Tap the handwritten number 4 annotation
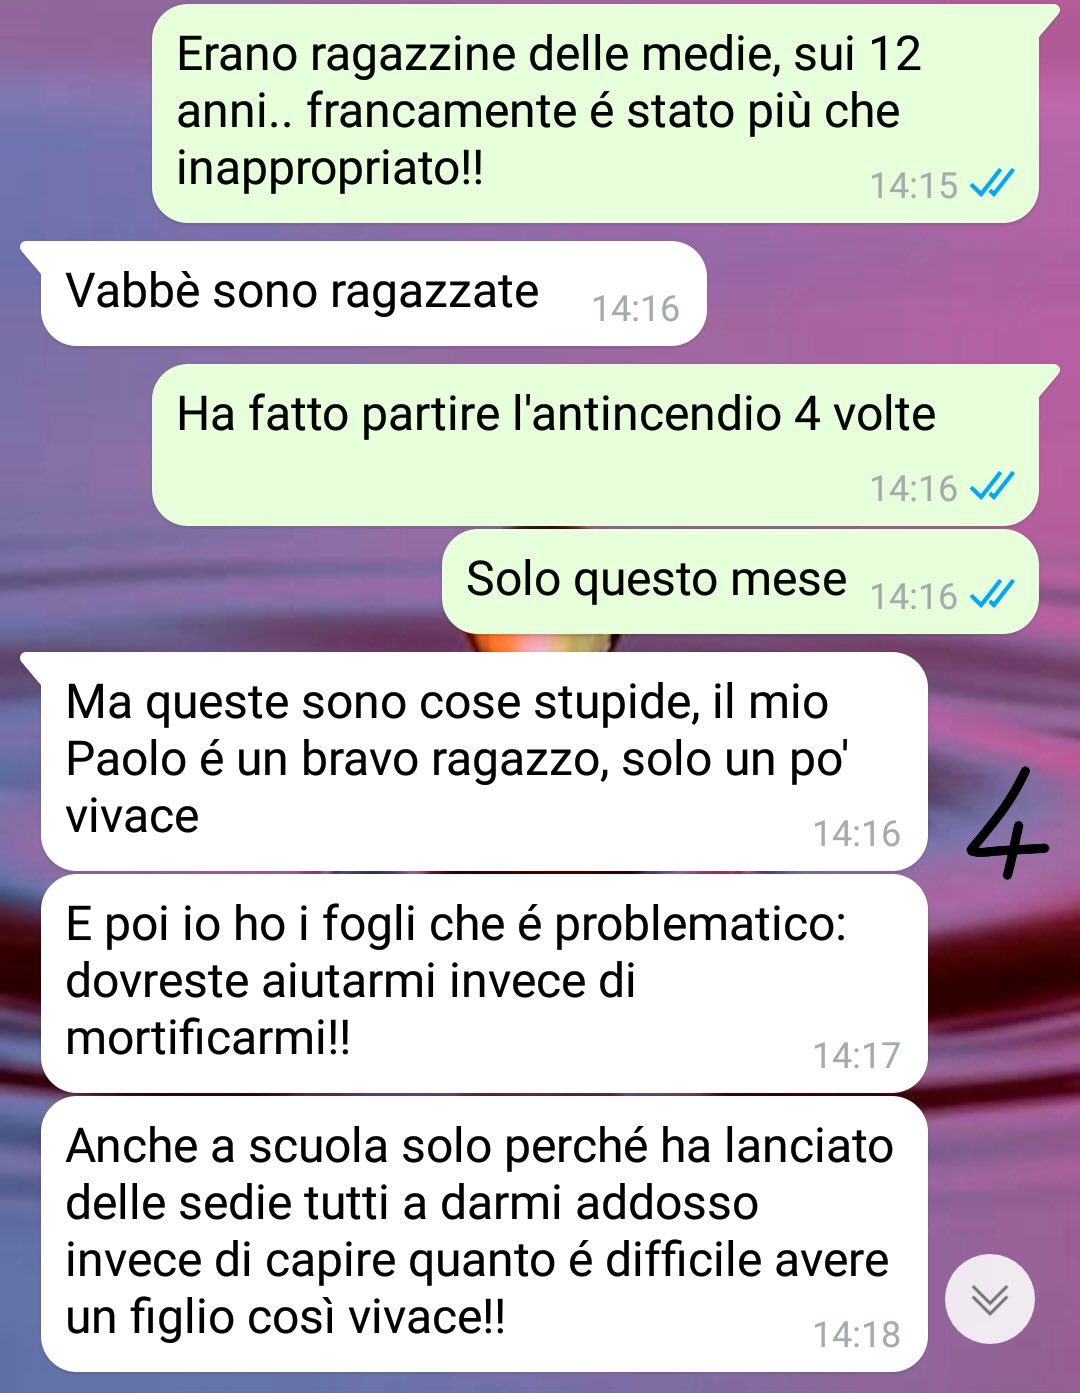1080x1393 pixels. 1007,824
